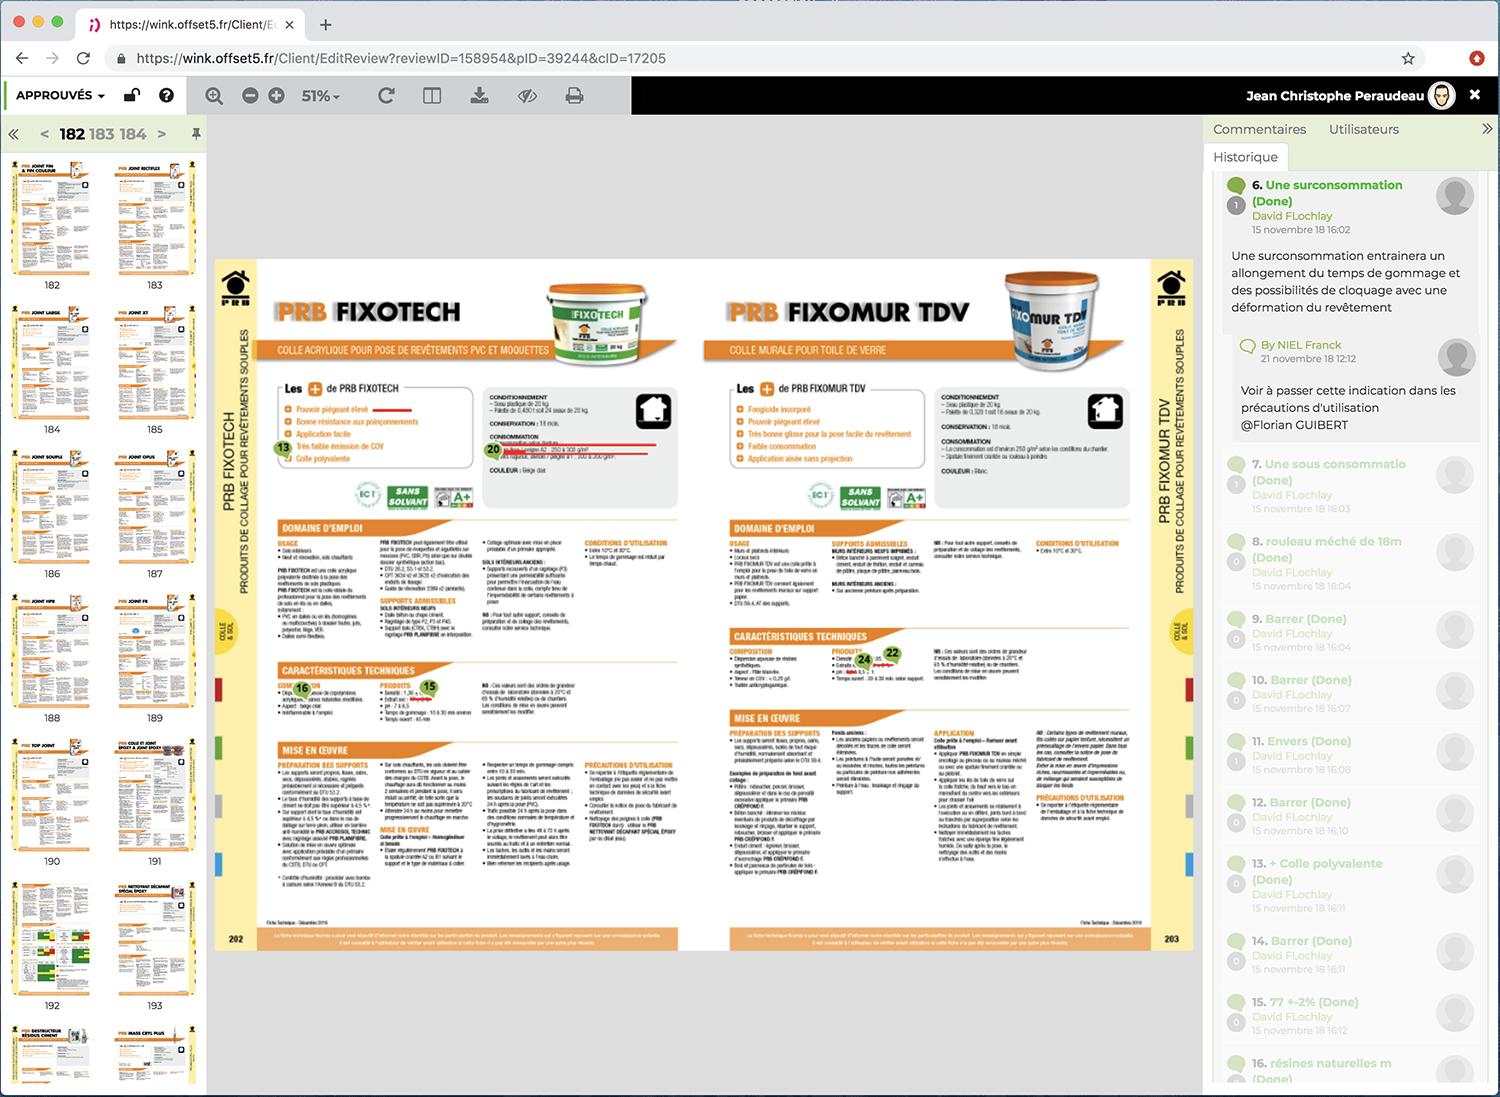The height and width of the screenshot is (1097, 1500).
Task: Open the APPROUVÉS status dropdown
Action: coord(60,96)
